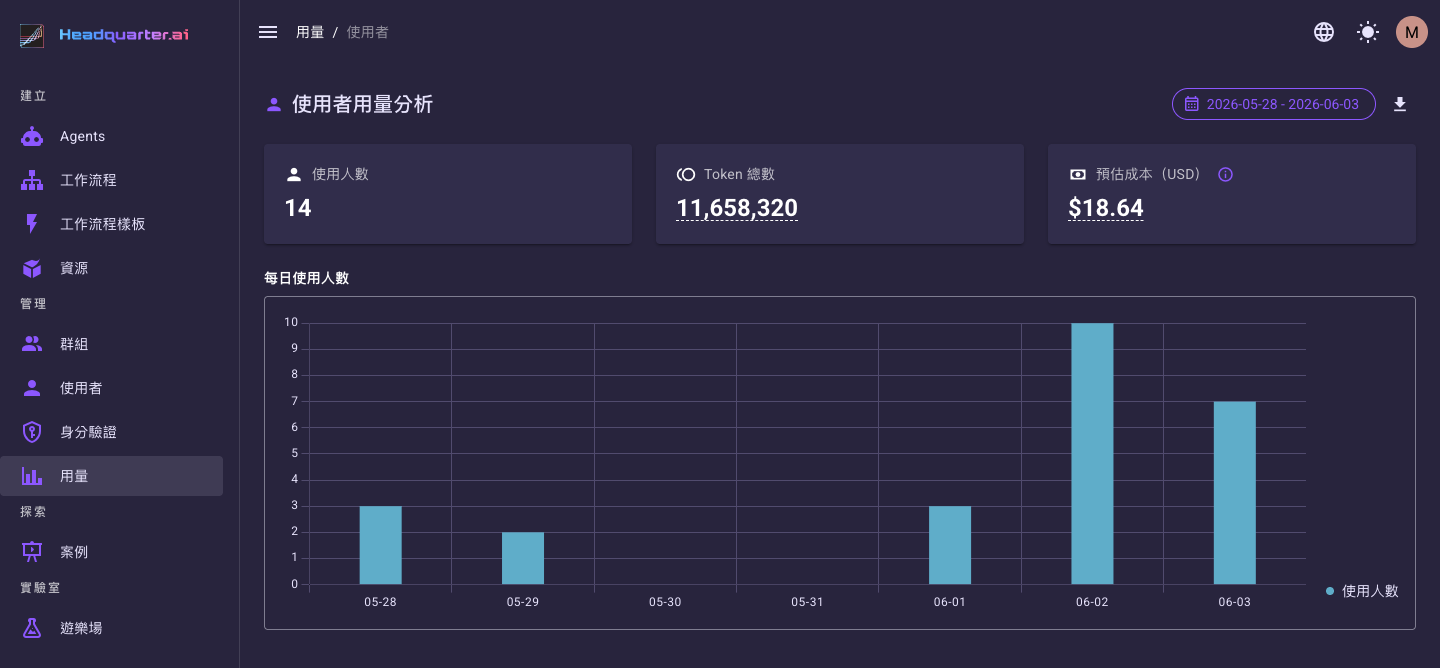Open the 資源 cube icon
Viewport: 1440px width, 668px height.
(x=32, y=268)
